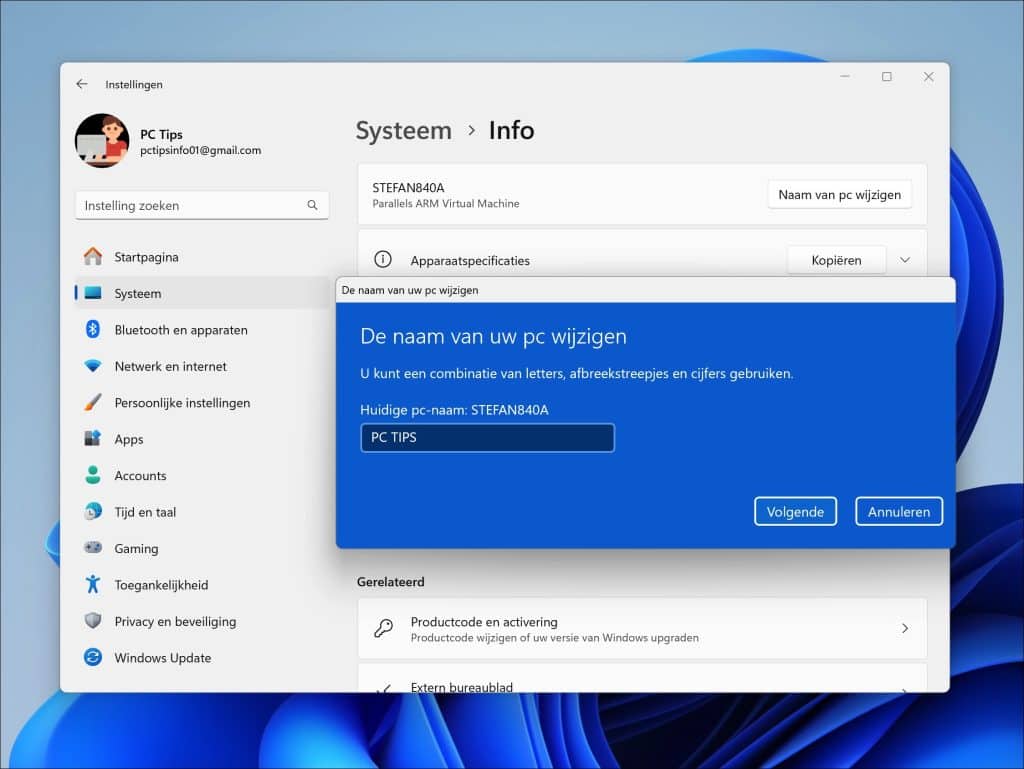Viewport: 1024px width, 769px height.
Task: Click the Startpagina home icon
Action: click(x=93, y=257)
